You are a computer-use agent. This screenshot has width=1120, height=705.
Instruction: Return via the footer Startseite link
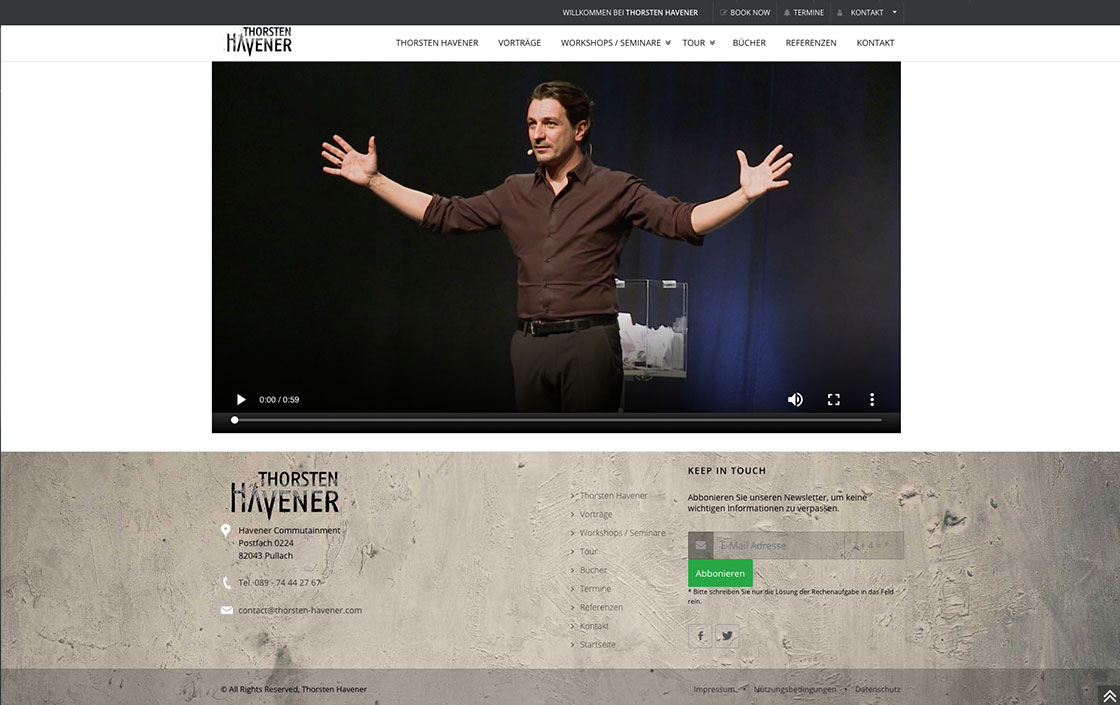pos(597,644)
